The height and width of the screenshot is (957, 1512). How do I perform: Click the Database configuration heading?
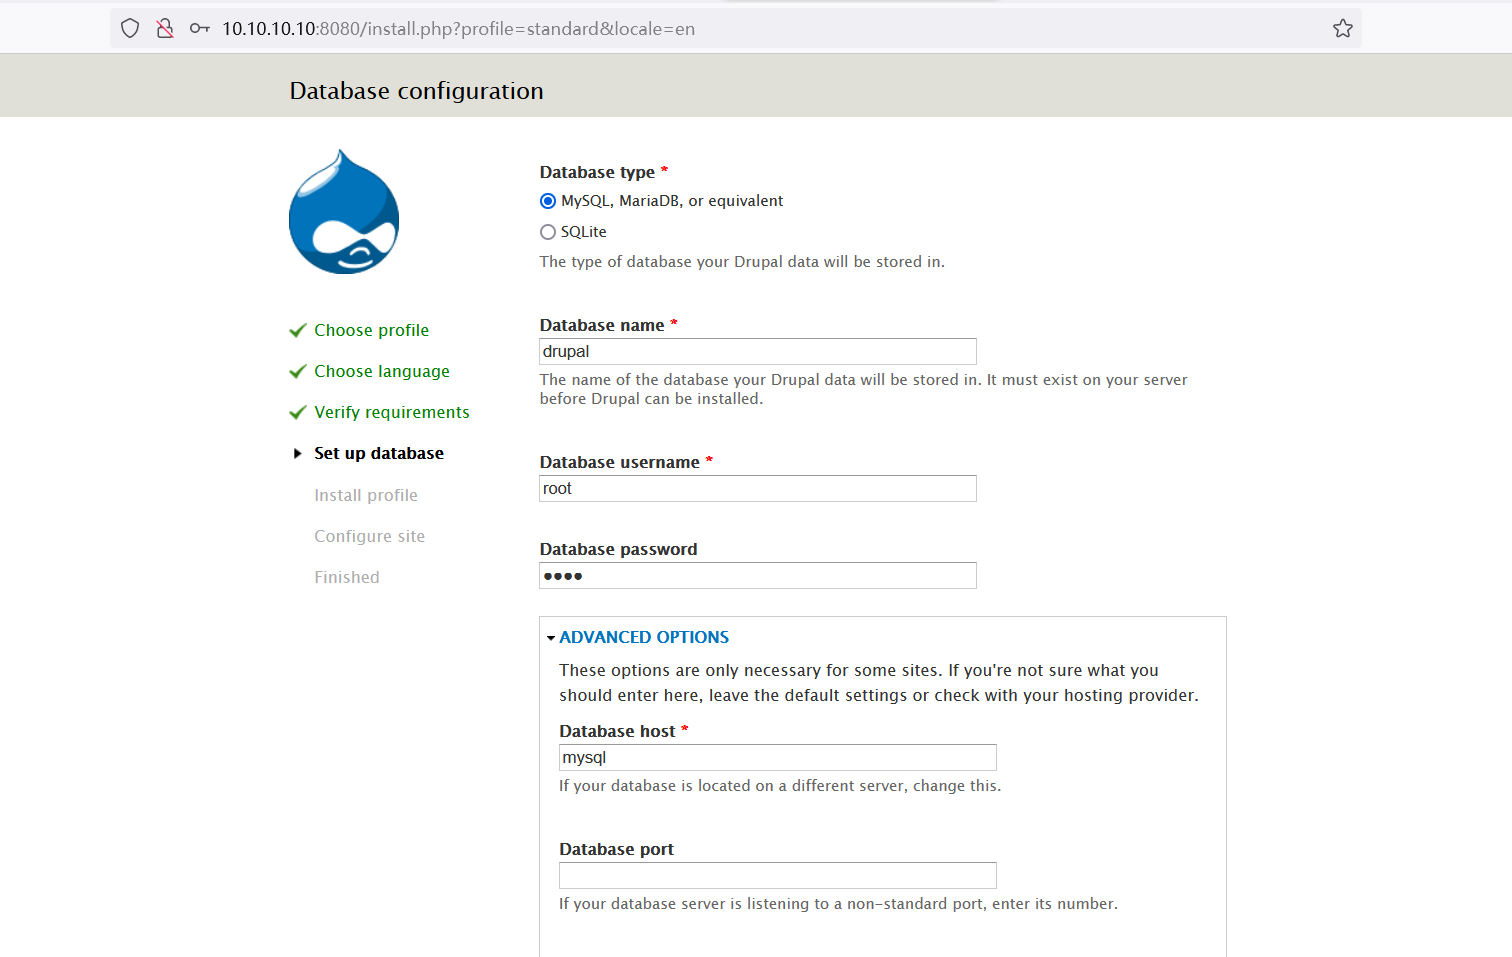click(x=416, y=91)
